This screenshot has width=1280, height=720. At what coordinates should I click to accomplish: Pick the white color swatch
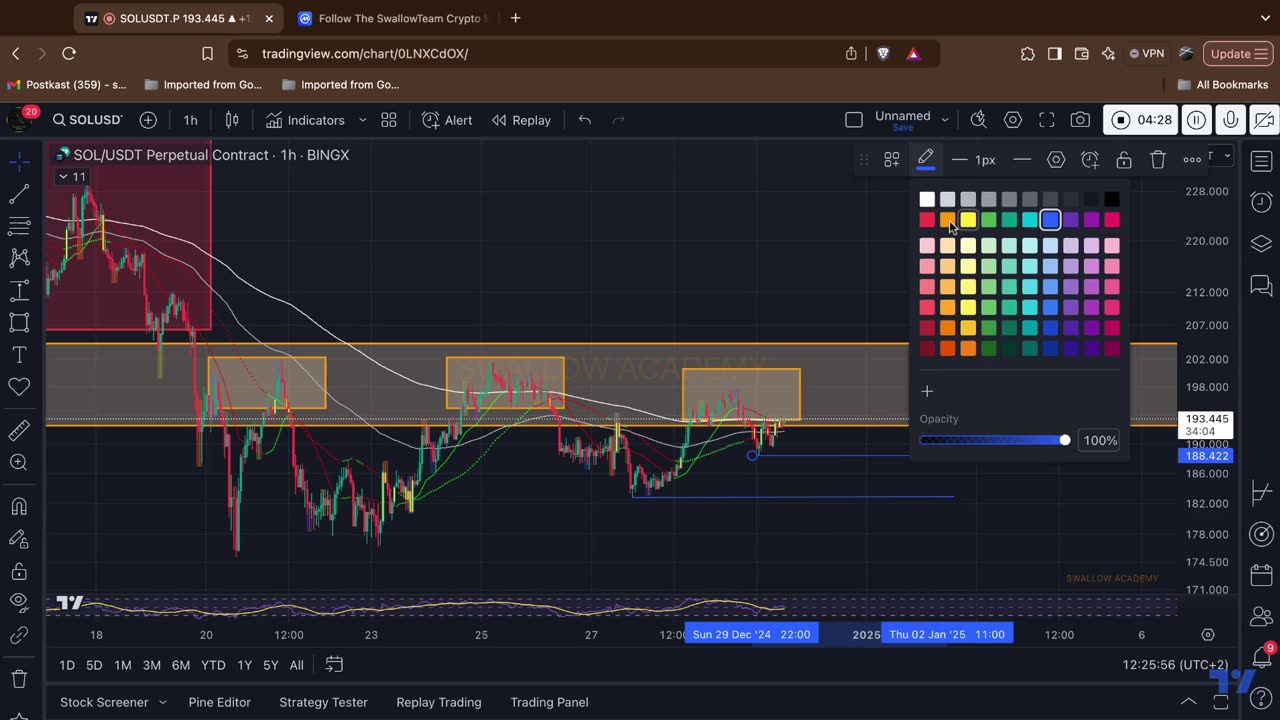point(927,199)
